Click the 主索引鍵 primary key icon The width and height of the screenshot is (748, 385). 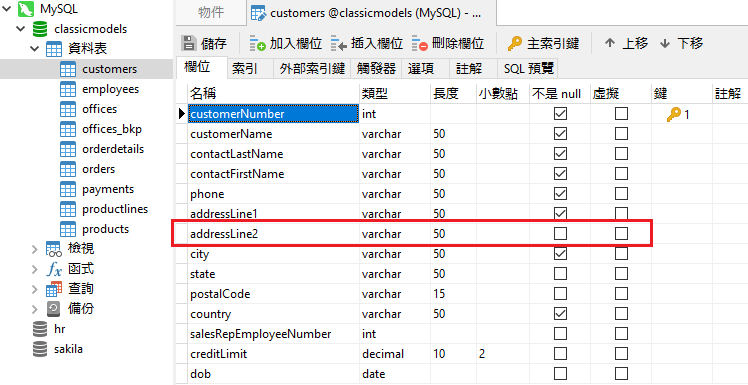(515, 44)
